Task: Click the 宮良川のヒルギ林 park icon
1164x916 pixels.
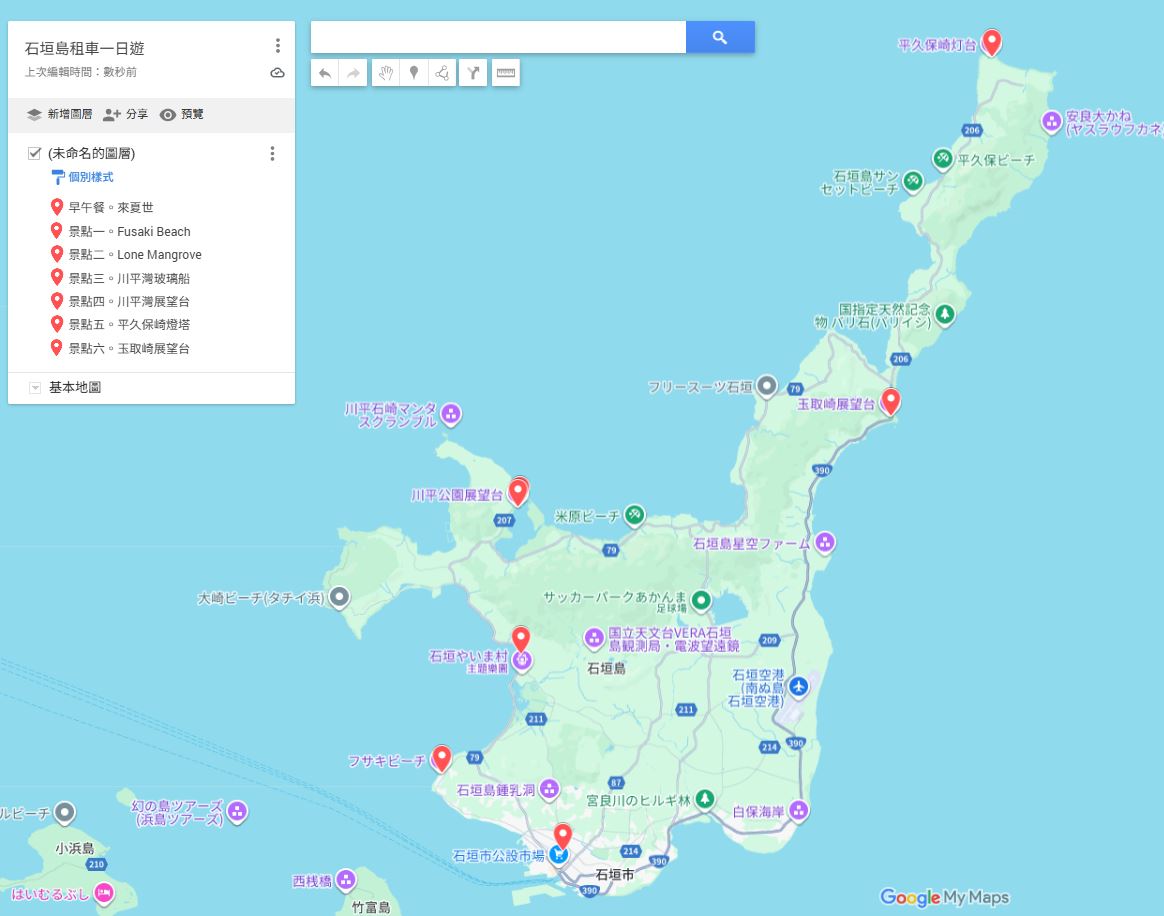Action: point(704,799)
